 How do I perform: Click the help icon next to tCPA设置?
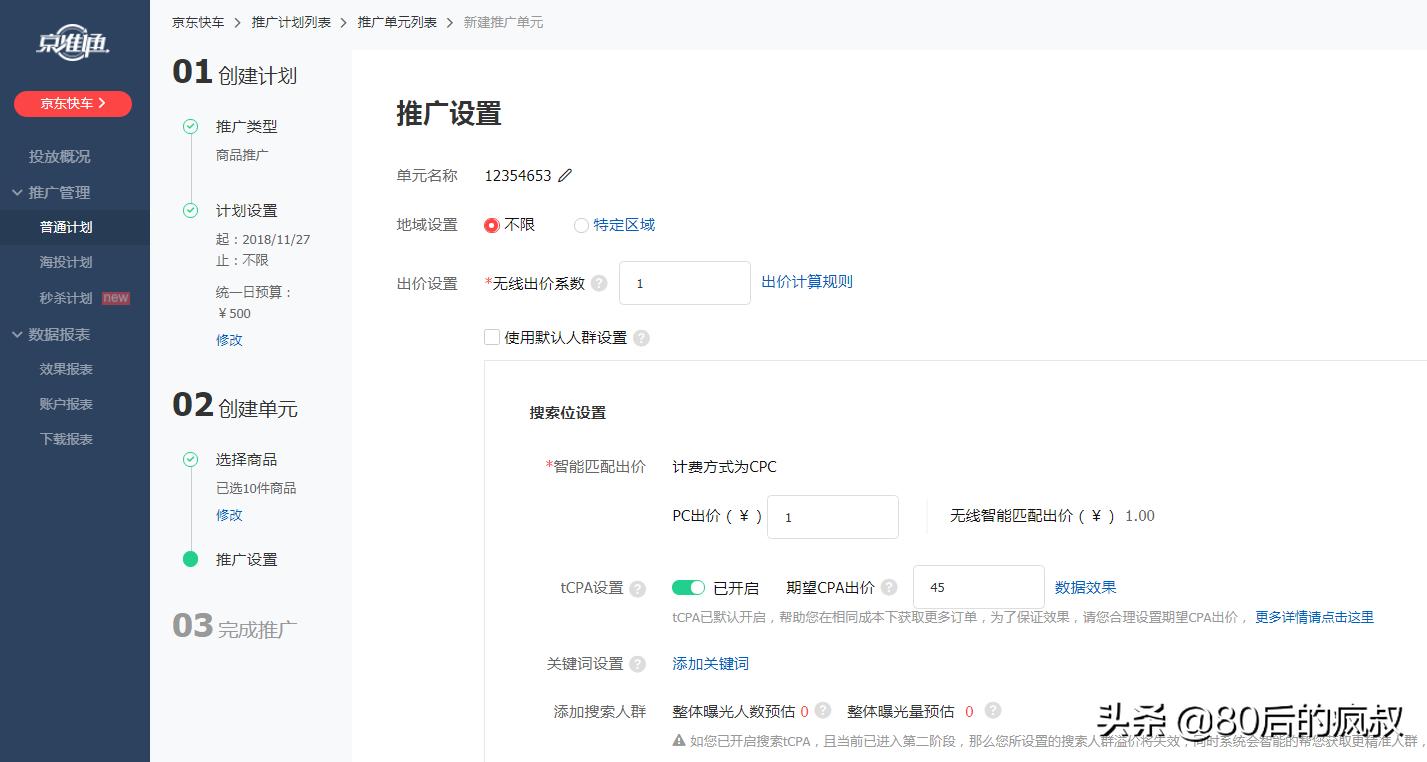click(637, 588)
